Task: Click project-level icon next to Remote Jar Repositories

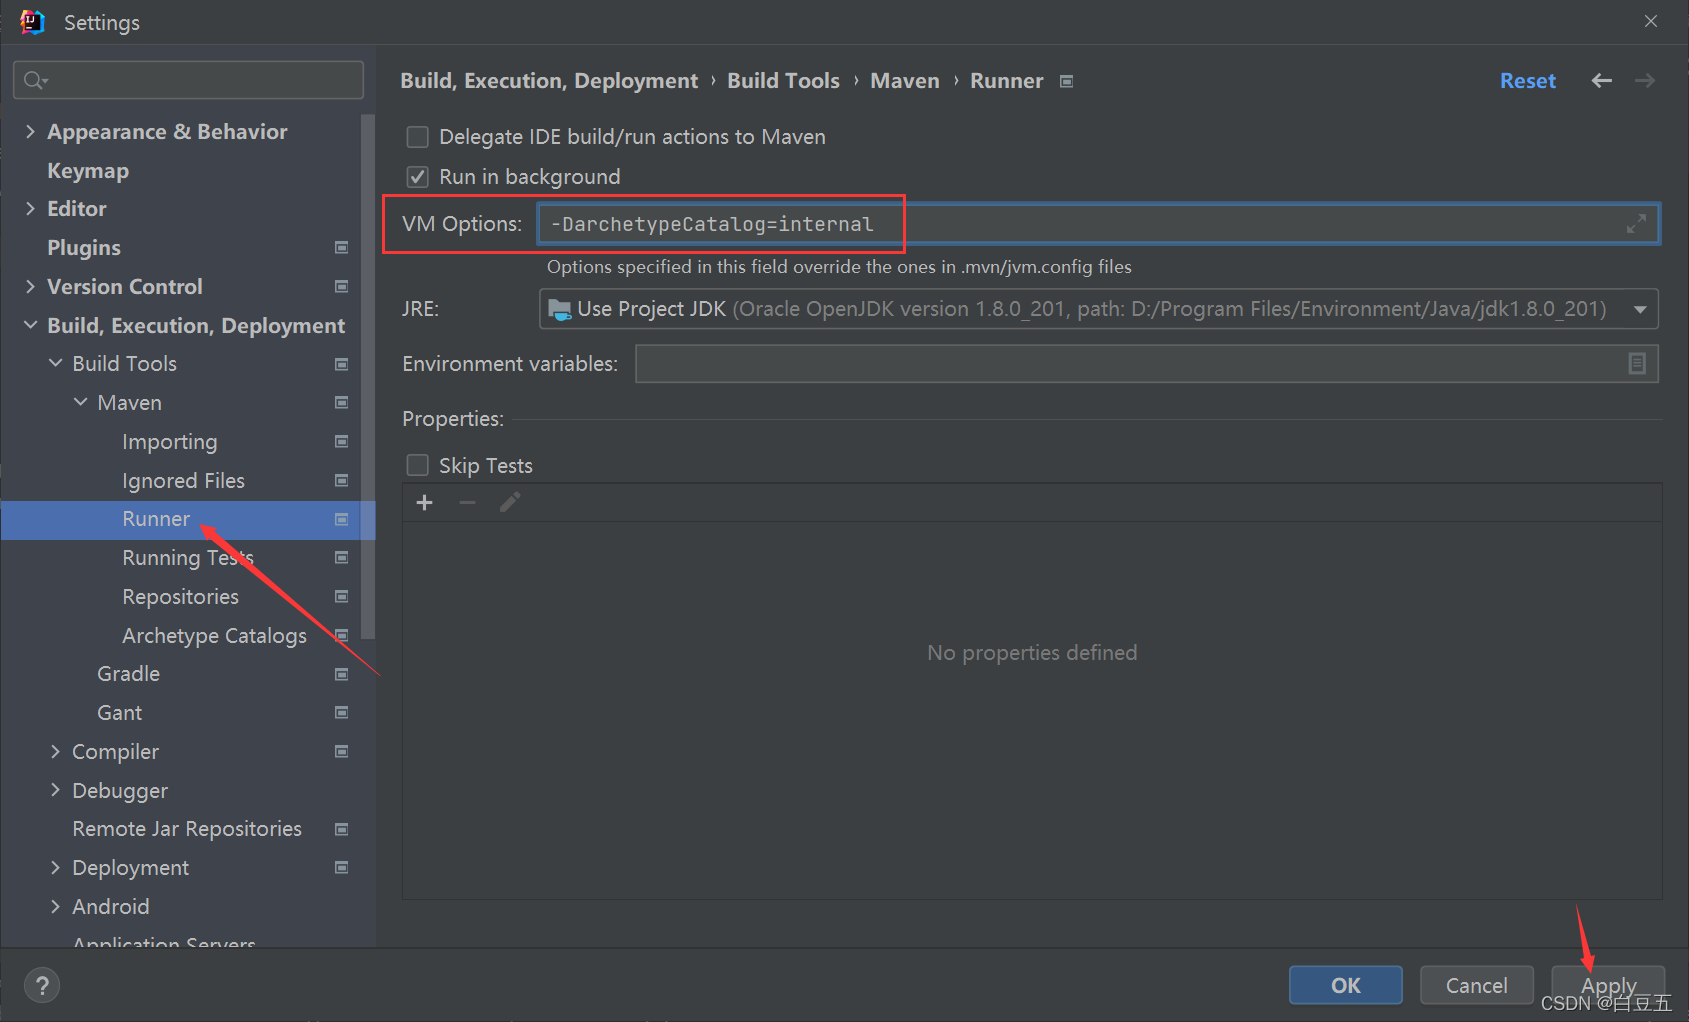Action: click(x=341, y=829)
